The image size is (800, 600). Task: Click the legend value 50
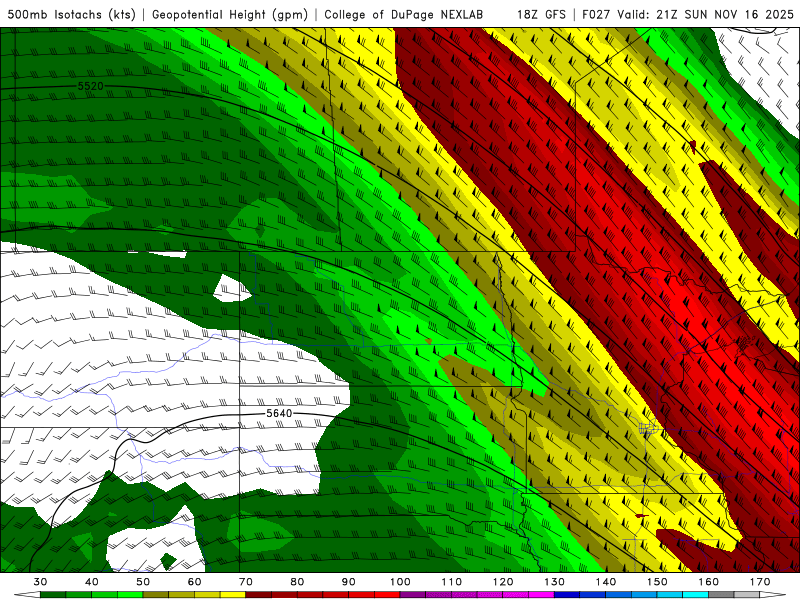click(143, 582)
